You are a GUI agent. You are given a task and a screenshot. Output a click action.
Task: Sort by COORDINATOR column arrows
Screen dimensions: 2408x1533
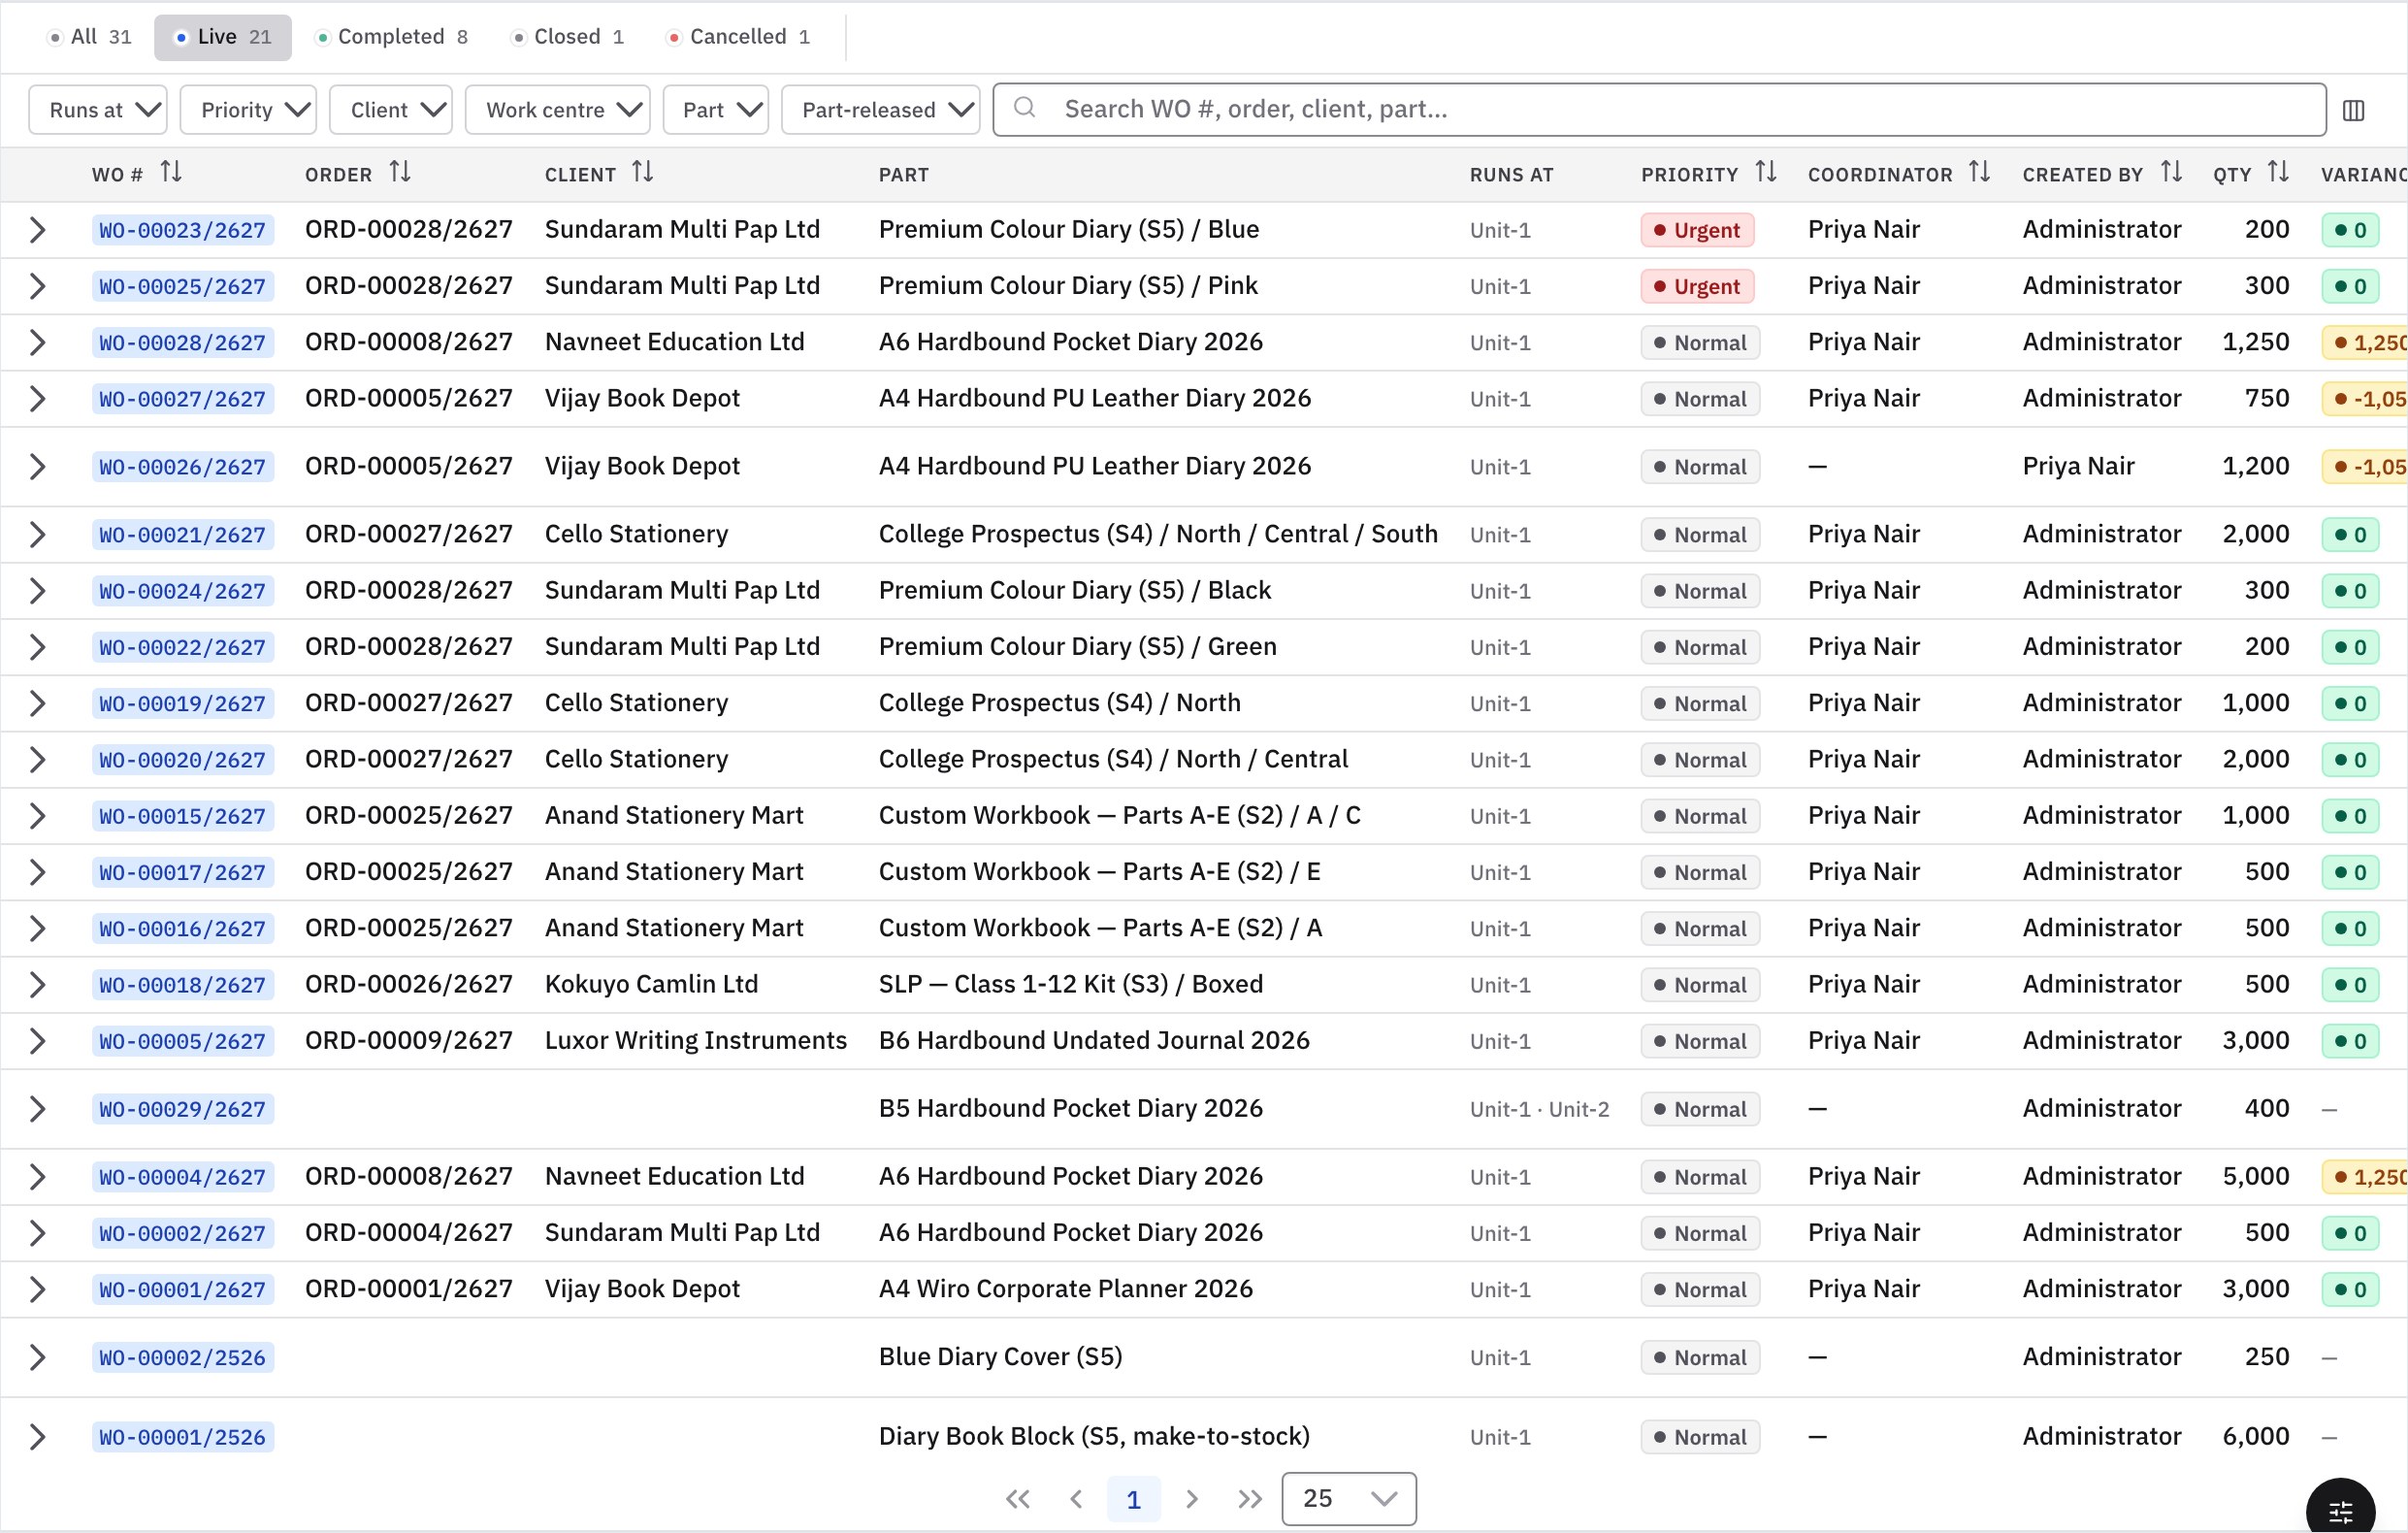tap(1979, 173)
